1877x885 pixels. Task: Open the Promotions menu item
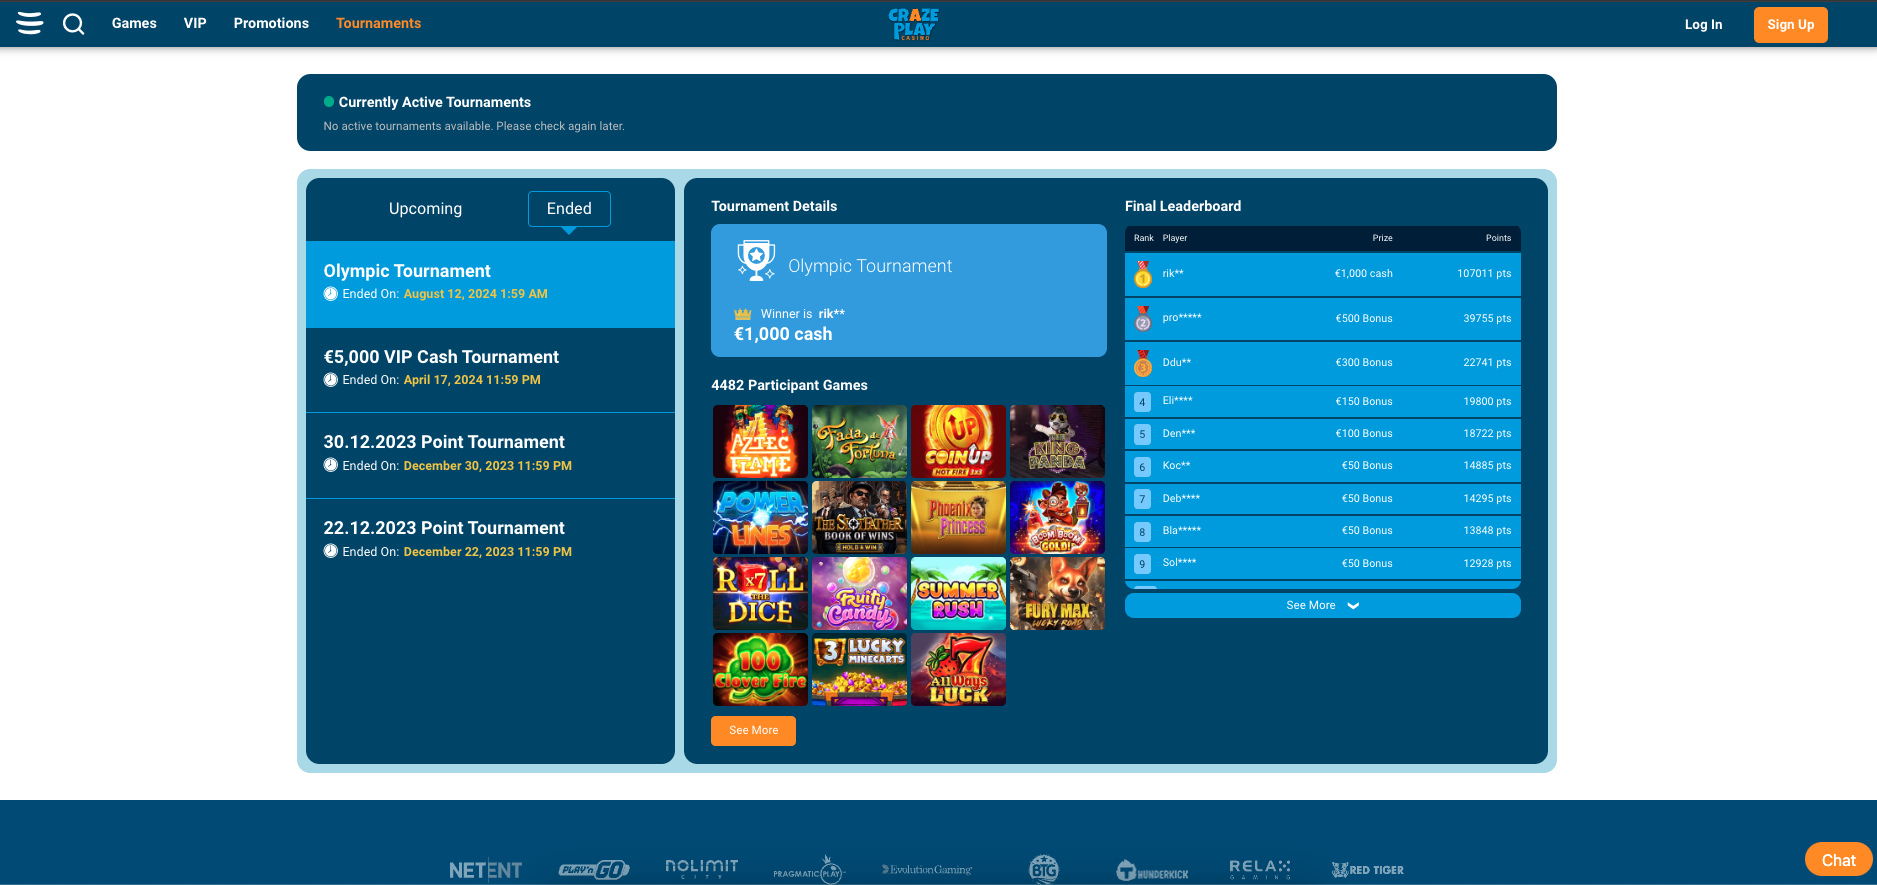point(271,23)
